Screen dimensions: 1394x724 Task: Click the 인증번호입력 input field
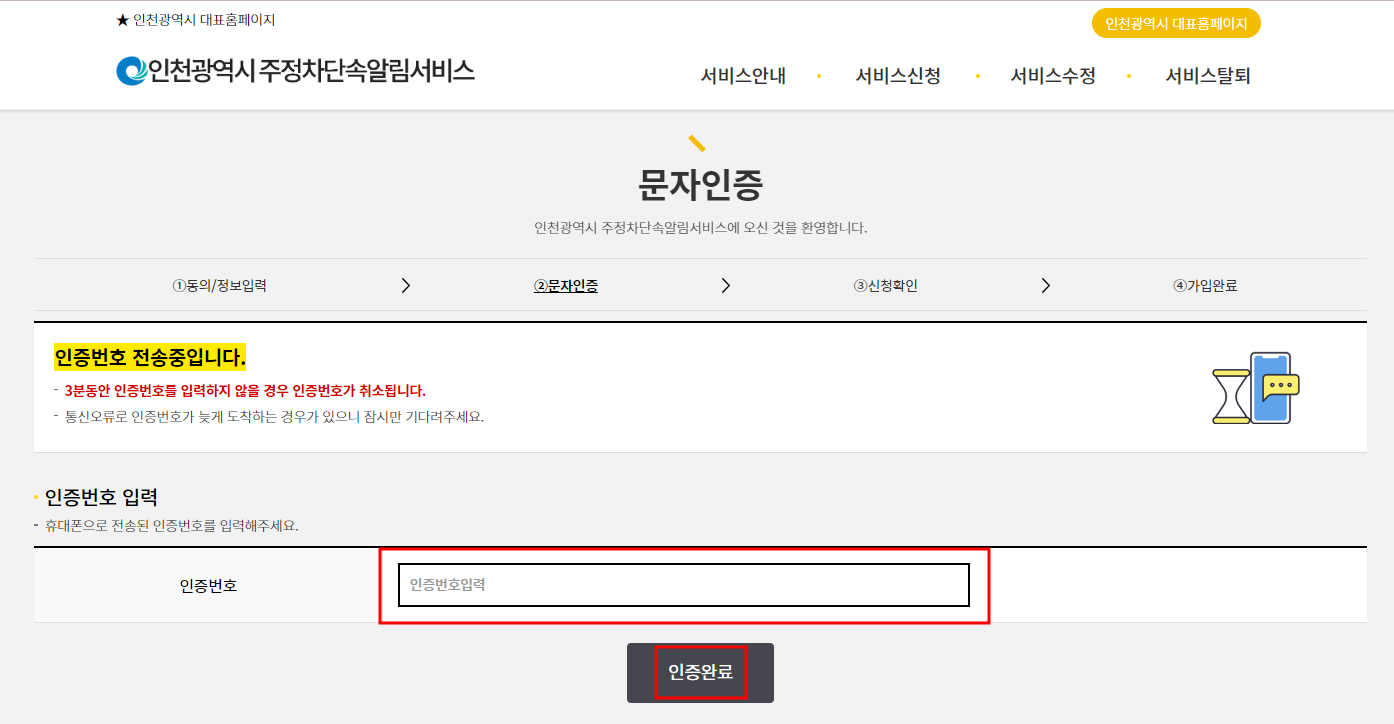pyautogui.click(x=683, y=585)
